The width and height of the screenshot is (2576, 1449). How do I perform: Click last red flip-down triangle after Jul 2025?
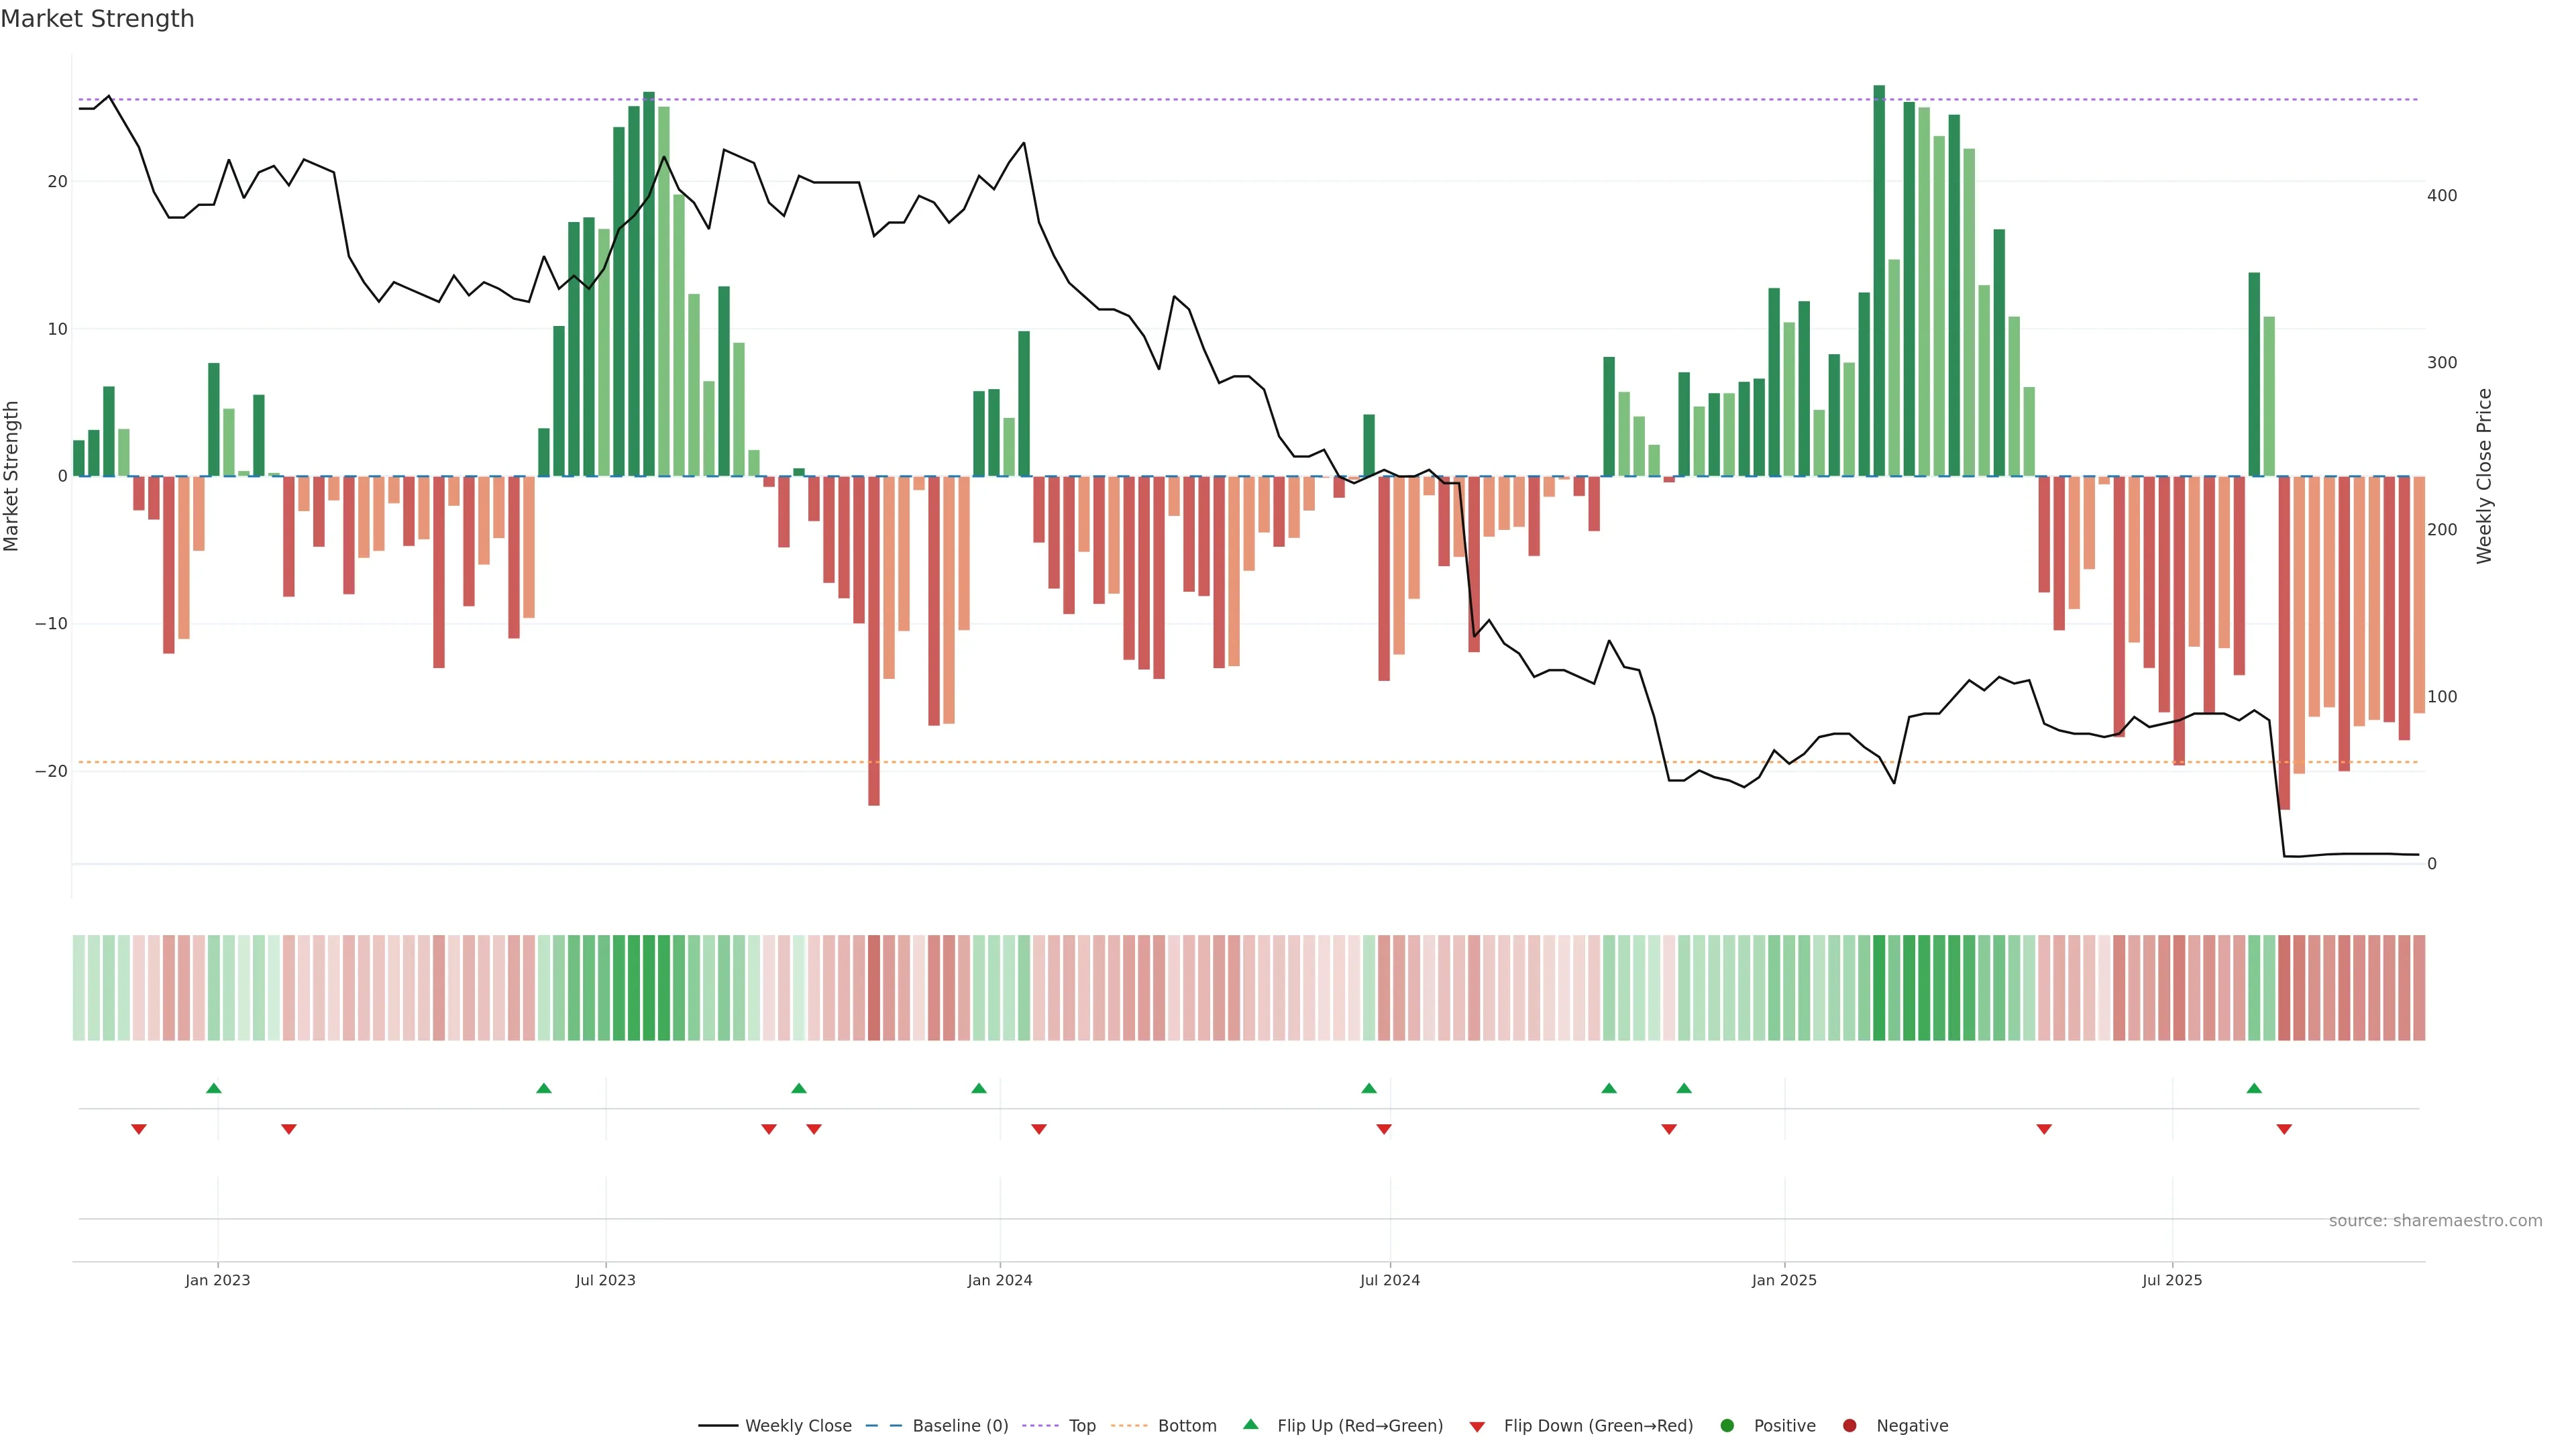pos(2284,1129)
